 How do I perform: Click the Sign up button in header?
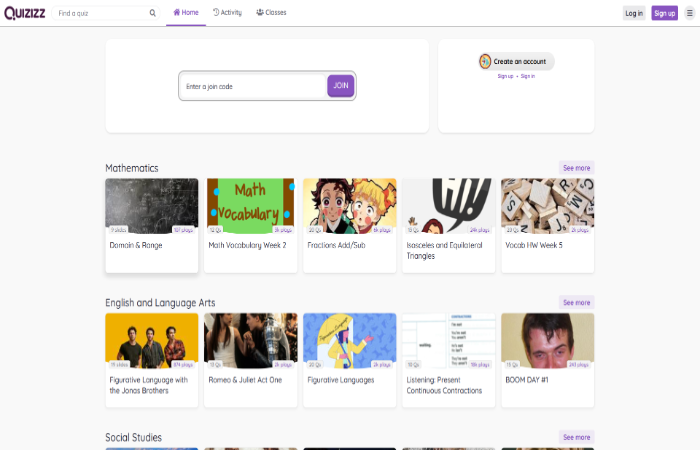[664, 13]
